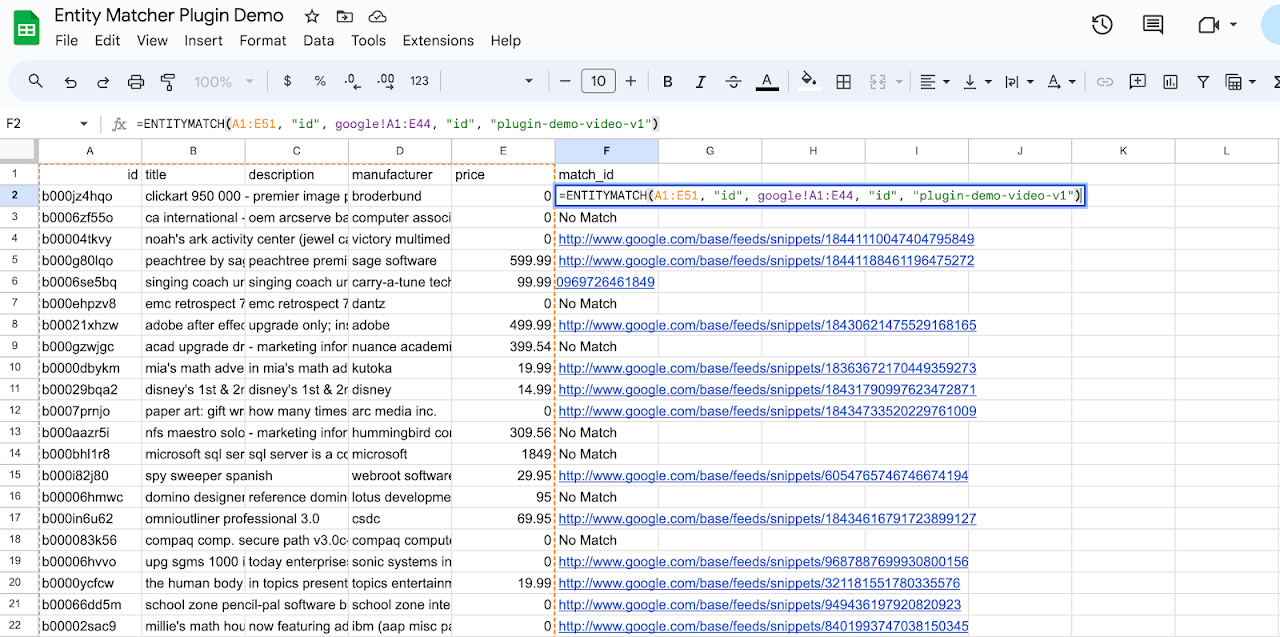Click the move to folder icon
The height and width of the screenshot is (637, 1280).
[345, 16]
